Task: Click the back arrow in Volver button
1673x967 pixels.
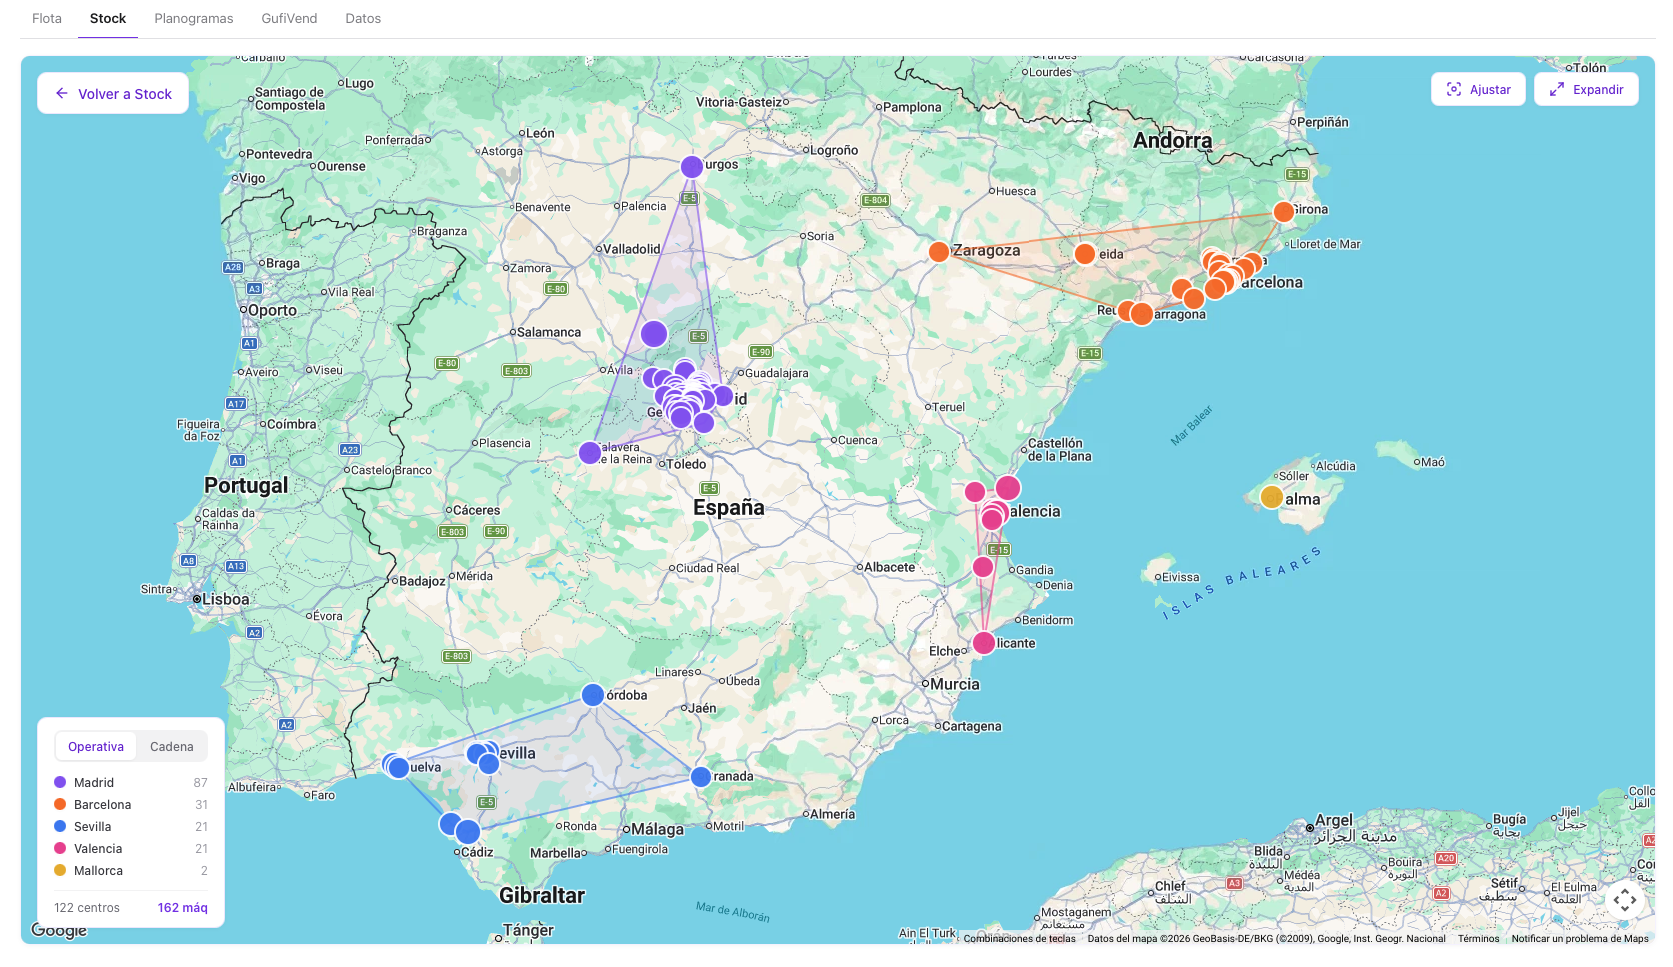Action: tap(62, 93)
